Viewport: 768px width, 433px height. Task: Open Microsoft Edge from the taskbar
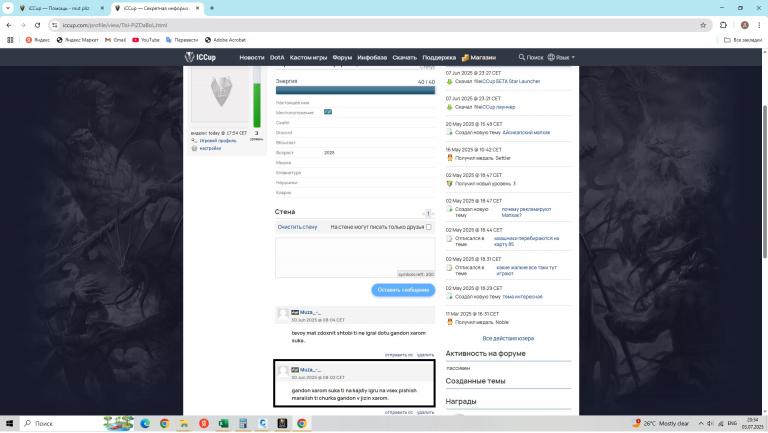pyautogui.click(x=145, y=423)
